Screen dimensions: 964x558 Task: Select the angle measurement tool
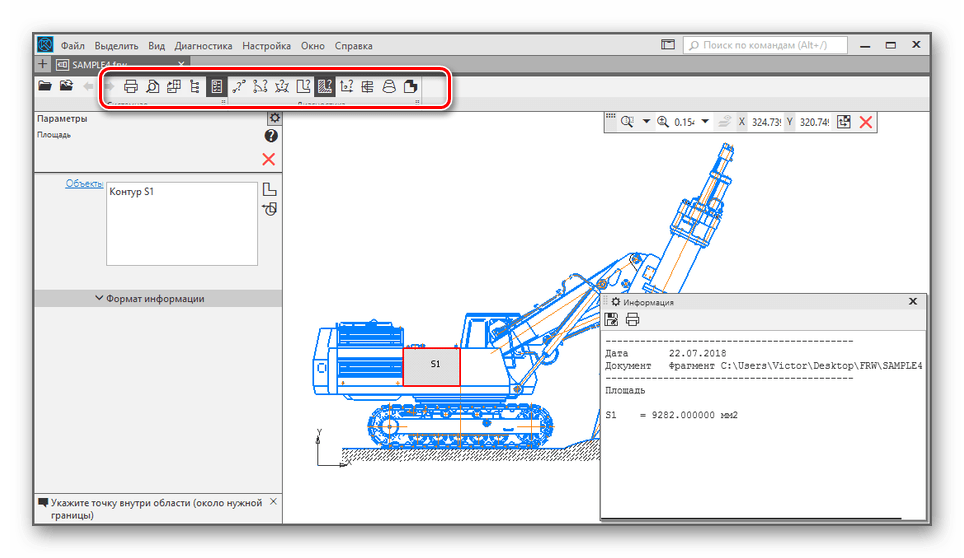pyautogui.click(x=282, y=87)
